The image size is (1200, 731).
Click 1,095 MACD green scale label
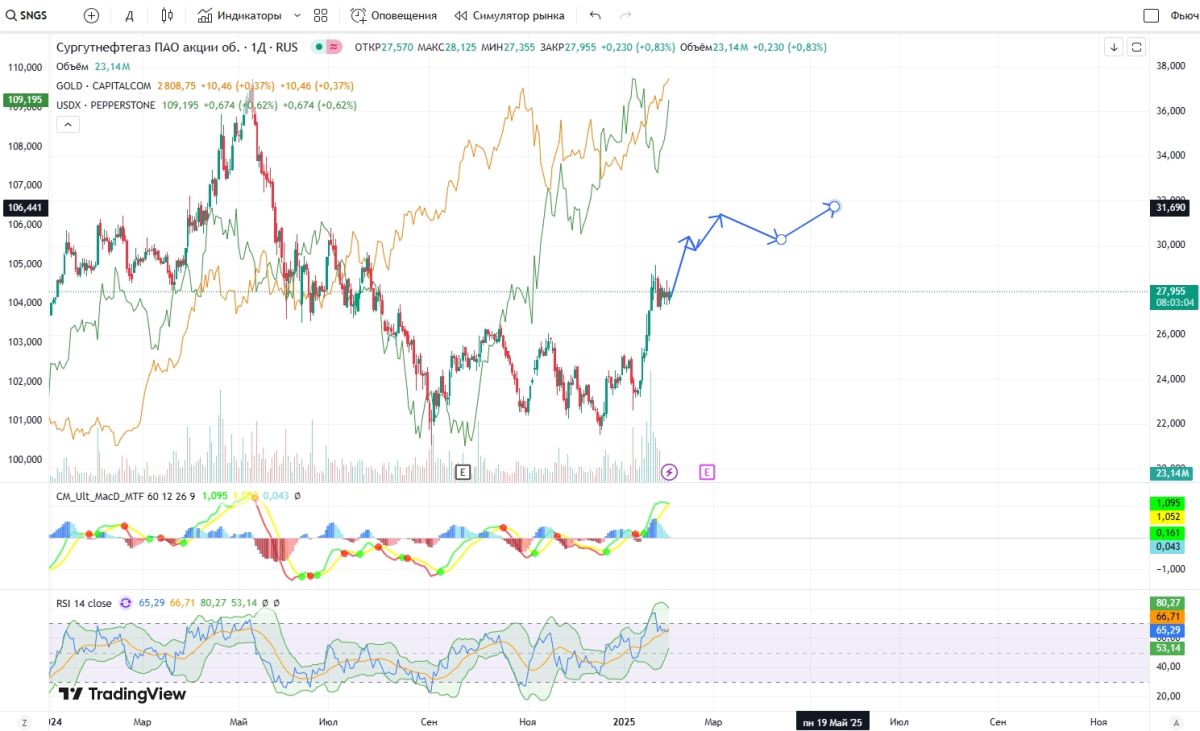click(1168, 503)
